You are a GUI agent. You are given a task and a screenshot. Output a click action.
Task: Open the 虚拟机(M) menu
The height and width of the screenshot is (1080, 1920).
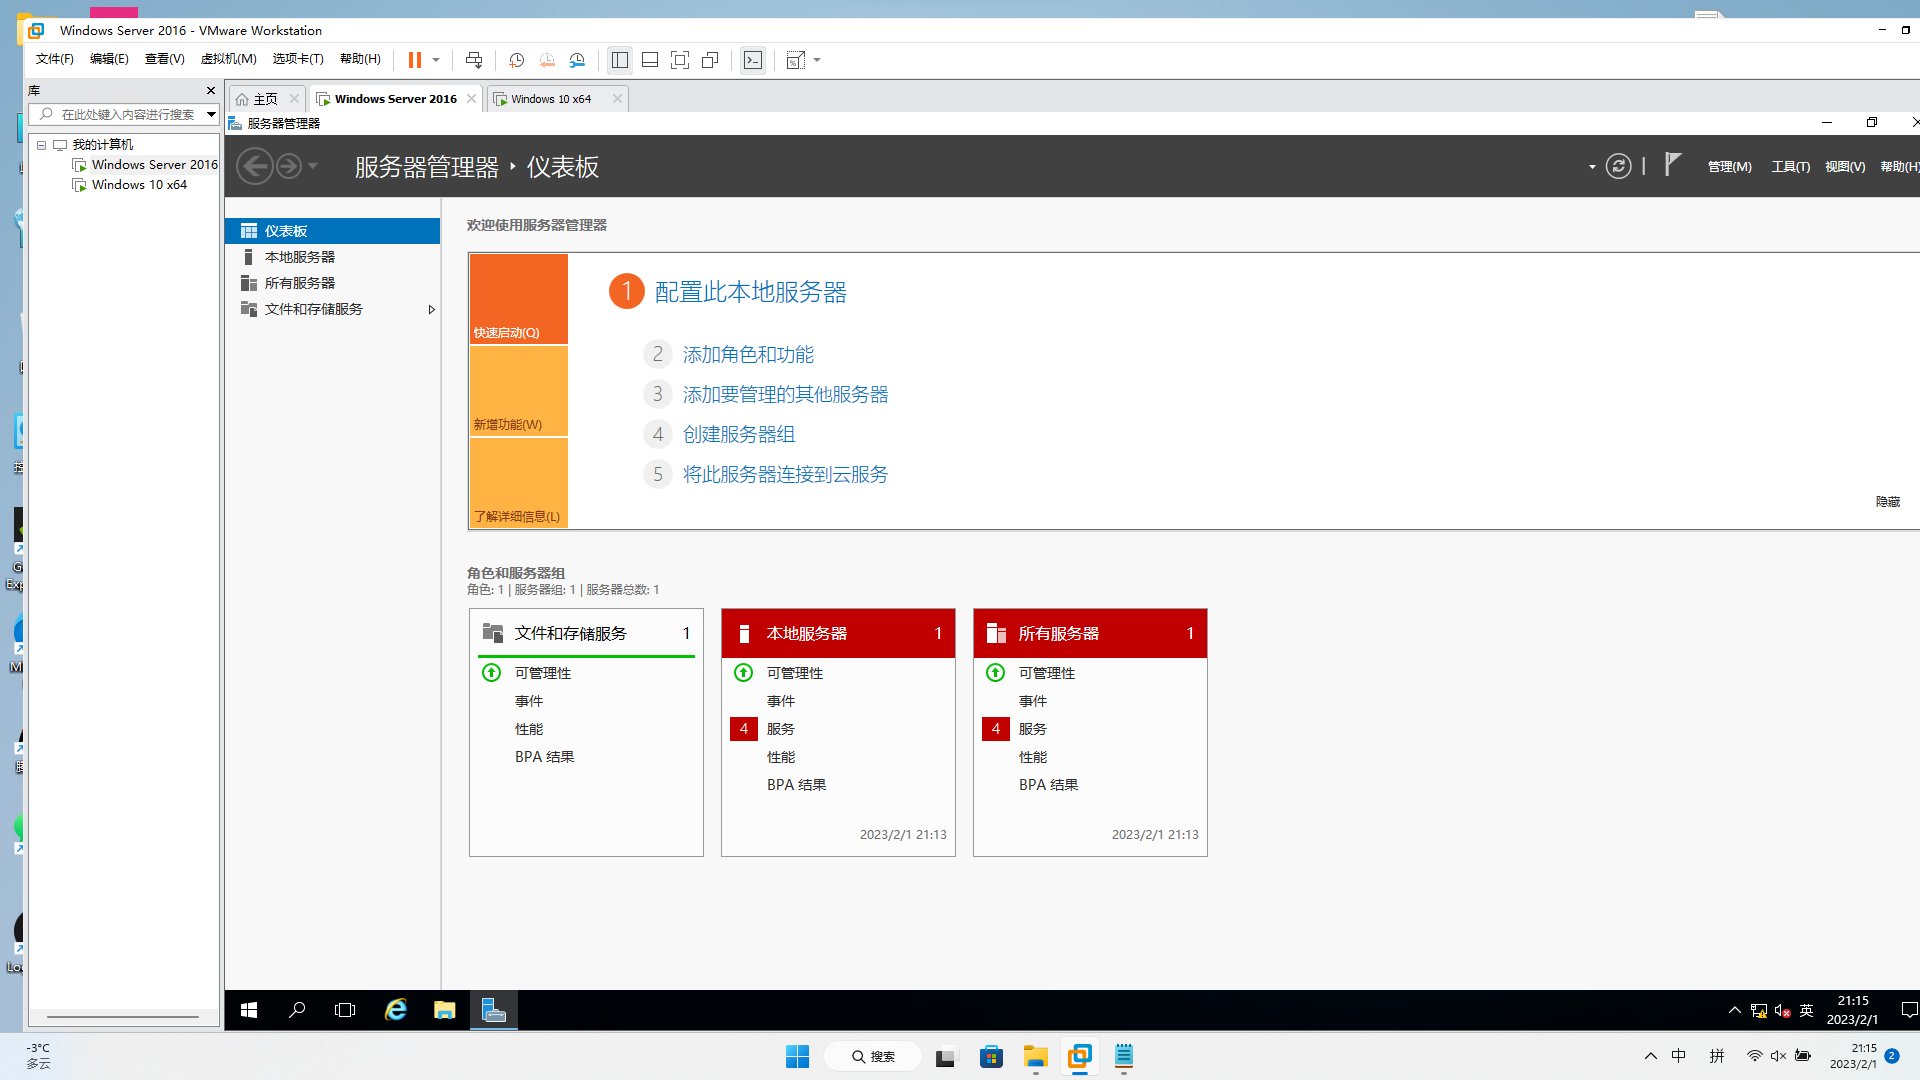[x=228, y=59]
